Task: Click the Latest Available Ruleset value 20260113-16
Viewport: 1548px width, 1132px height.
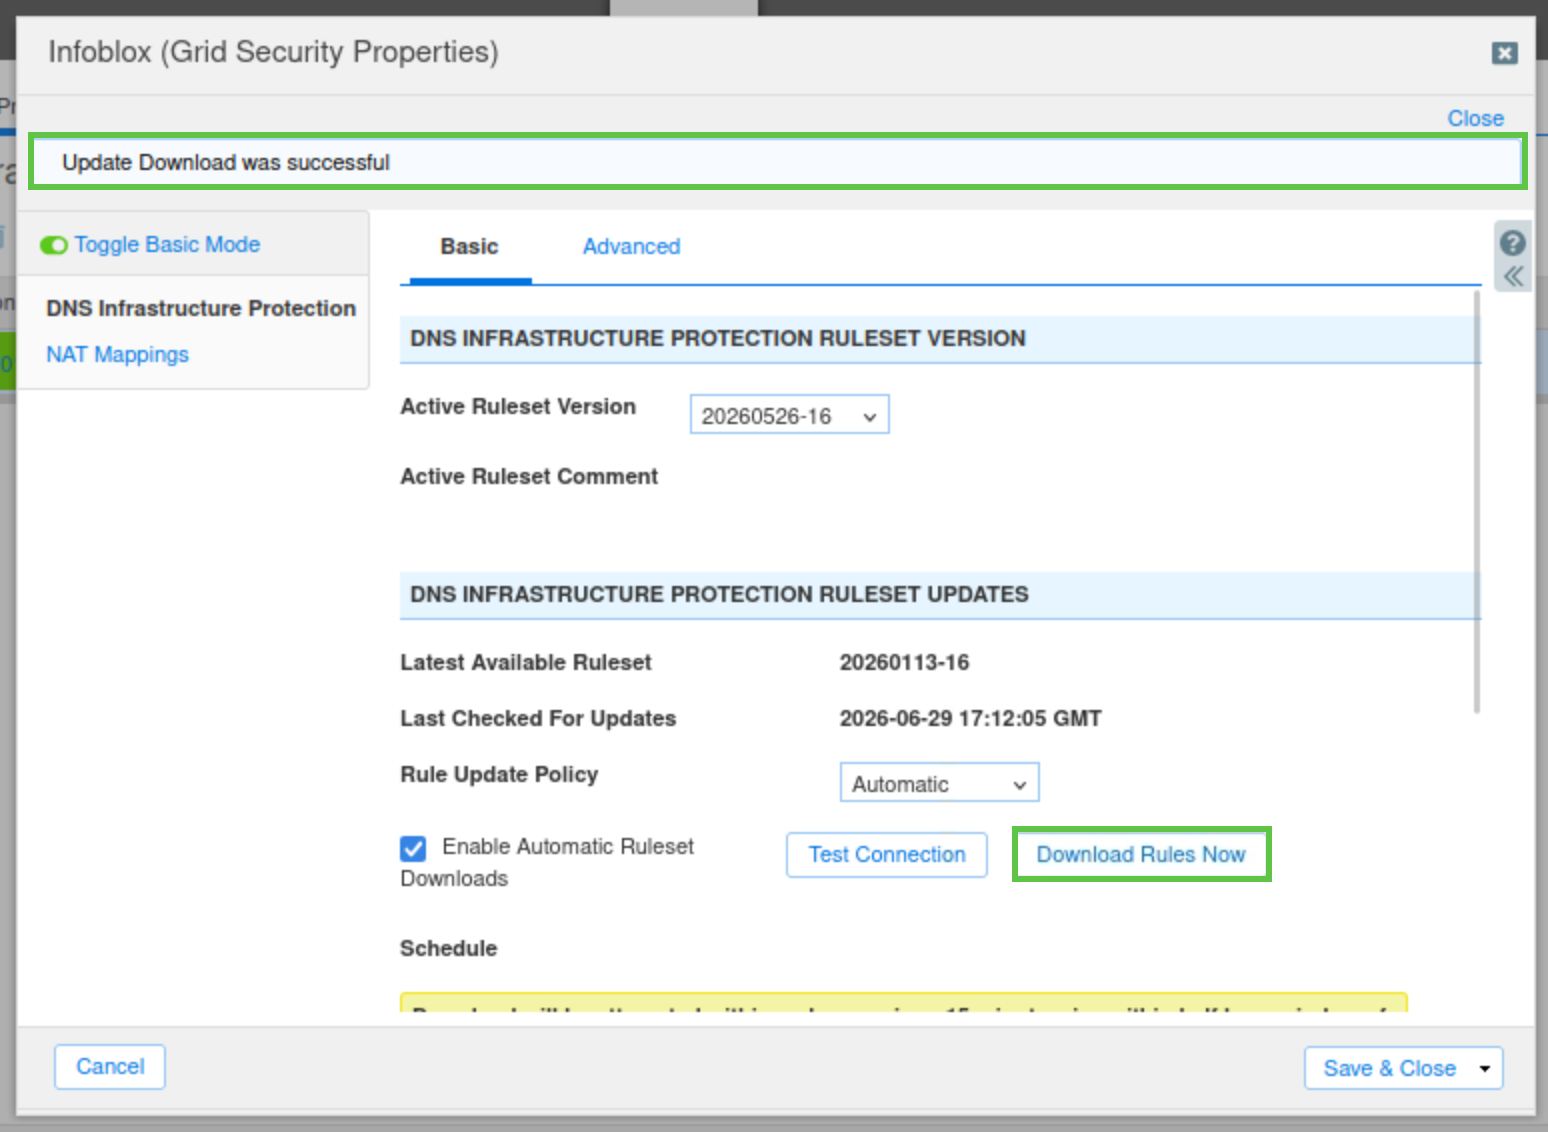Action: pyautogui.click(x=904, y=662)
